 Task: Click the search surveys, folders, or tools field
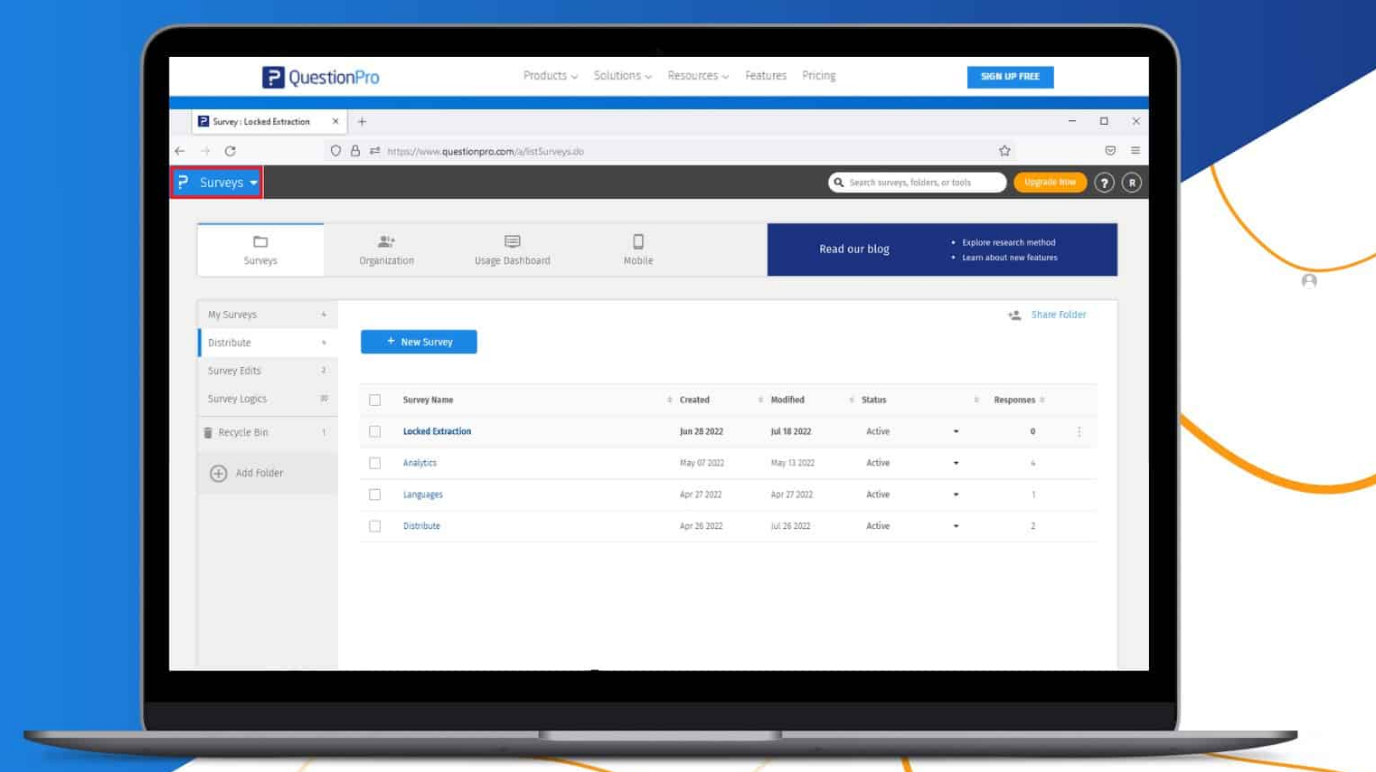917,183
